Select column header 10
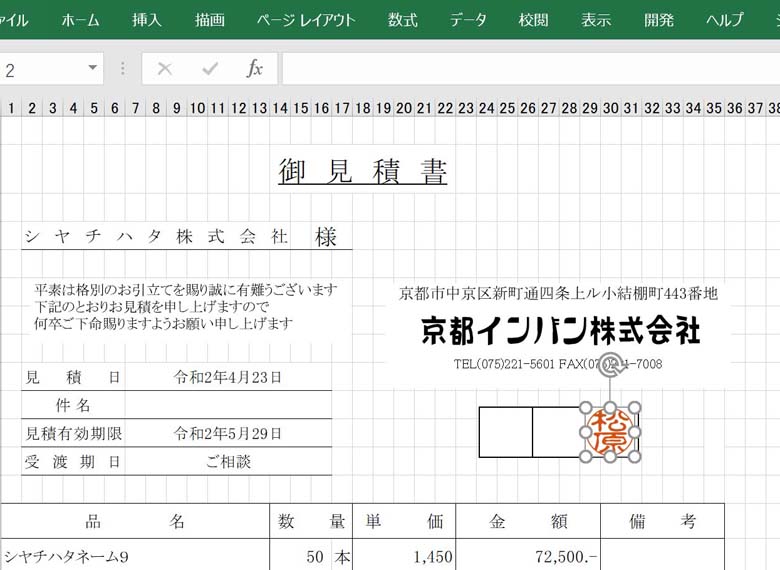 tap(197, 108)
